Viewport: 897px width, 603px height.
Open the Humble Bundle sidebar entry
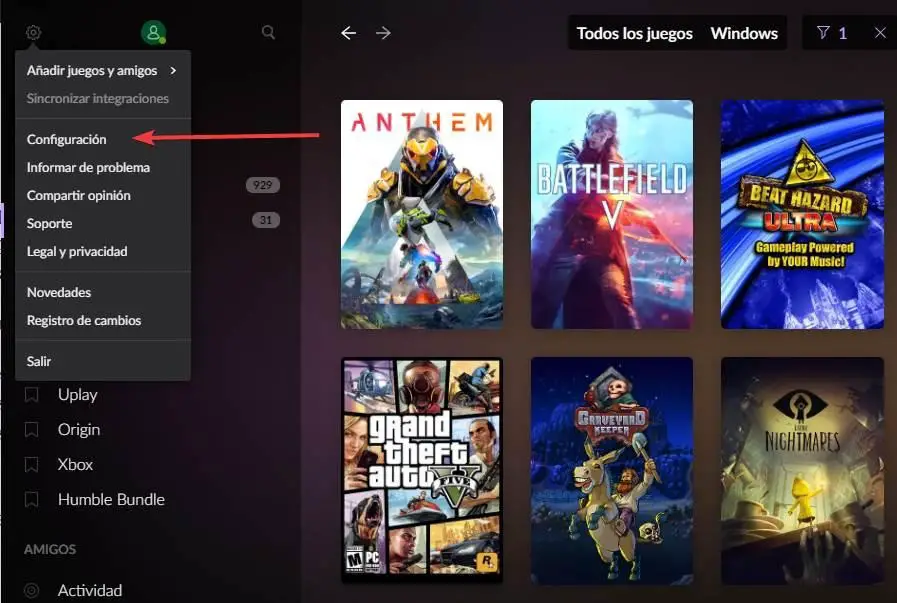coord(111,499)
